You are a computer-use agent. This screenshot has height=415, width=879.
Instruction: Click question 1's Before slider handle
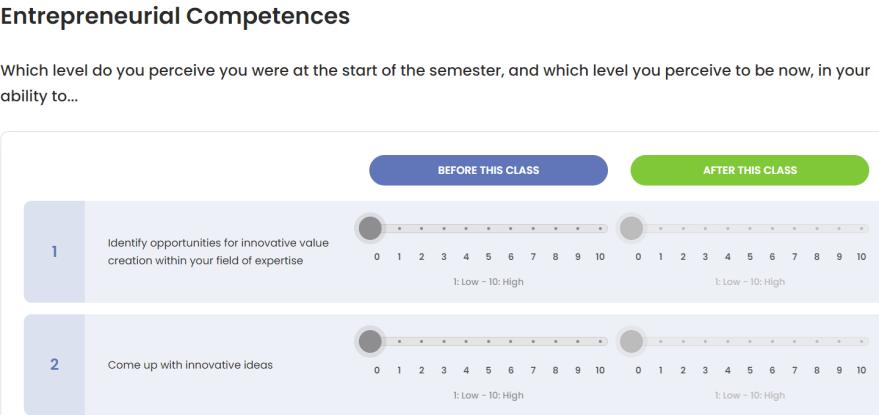point(370,228)
